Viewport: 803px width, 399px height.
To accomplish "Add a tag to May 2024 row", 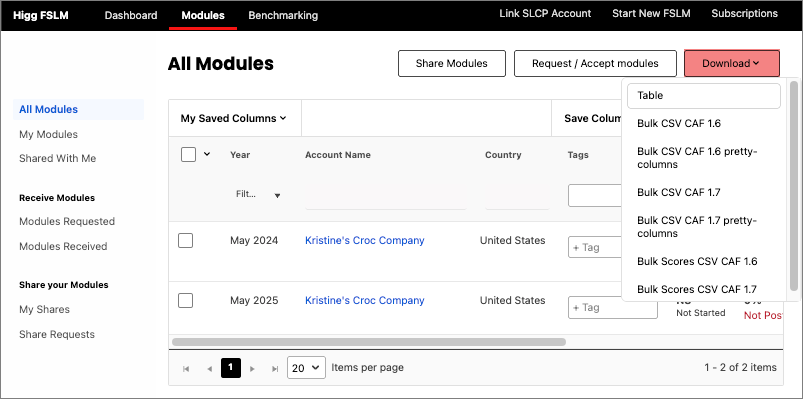I will click(x=596, y=247).
